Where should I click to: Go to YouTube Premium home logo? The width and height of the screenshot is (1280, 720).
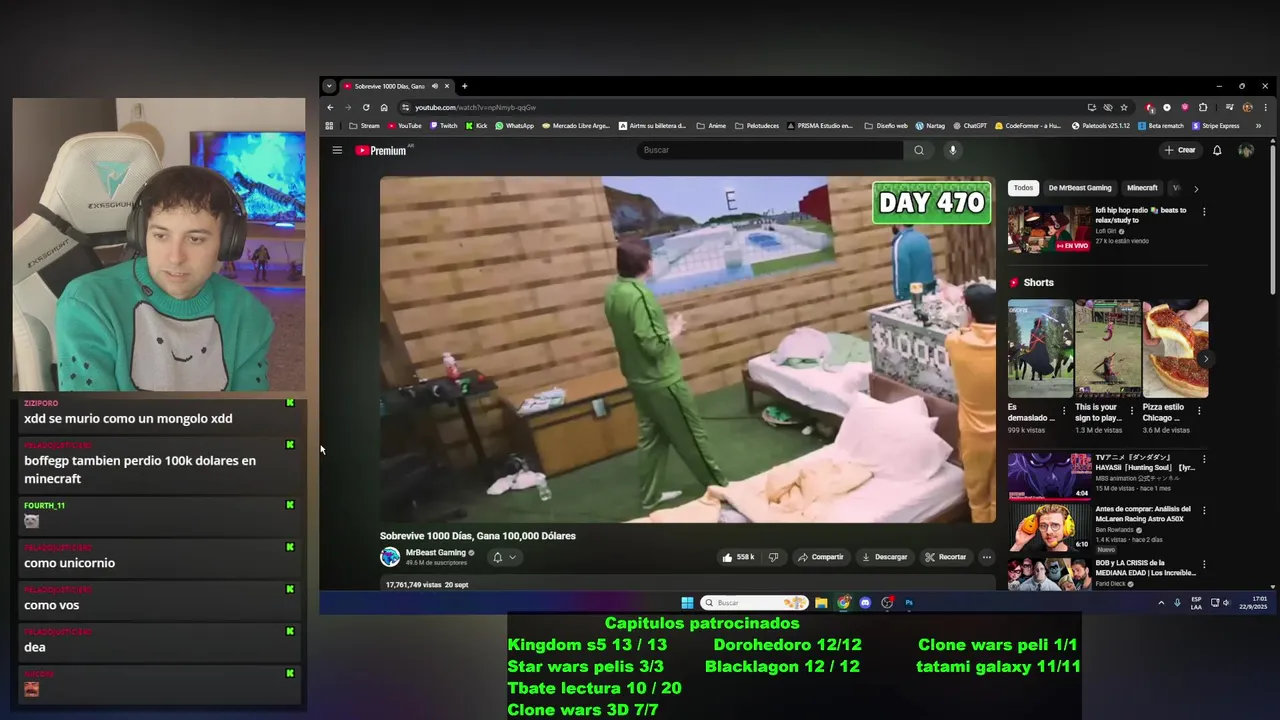click(x=381, y=150)
